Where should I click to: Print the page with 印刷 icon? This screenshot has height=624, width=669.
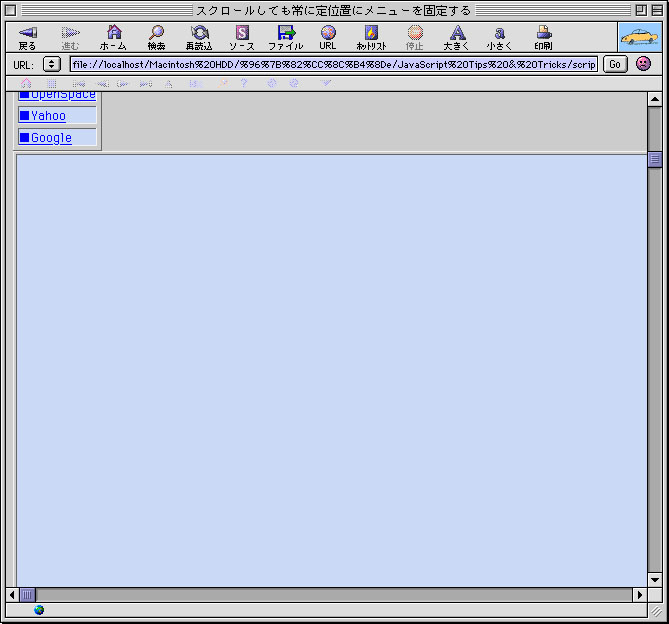[x=544, y=32]
